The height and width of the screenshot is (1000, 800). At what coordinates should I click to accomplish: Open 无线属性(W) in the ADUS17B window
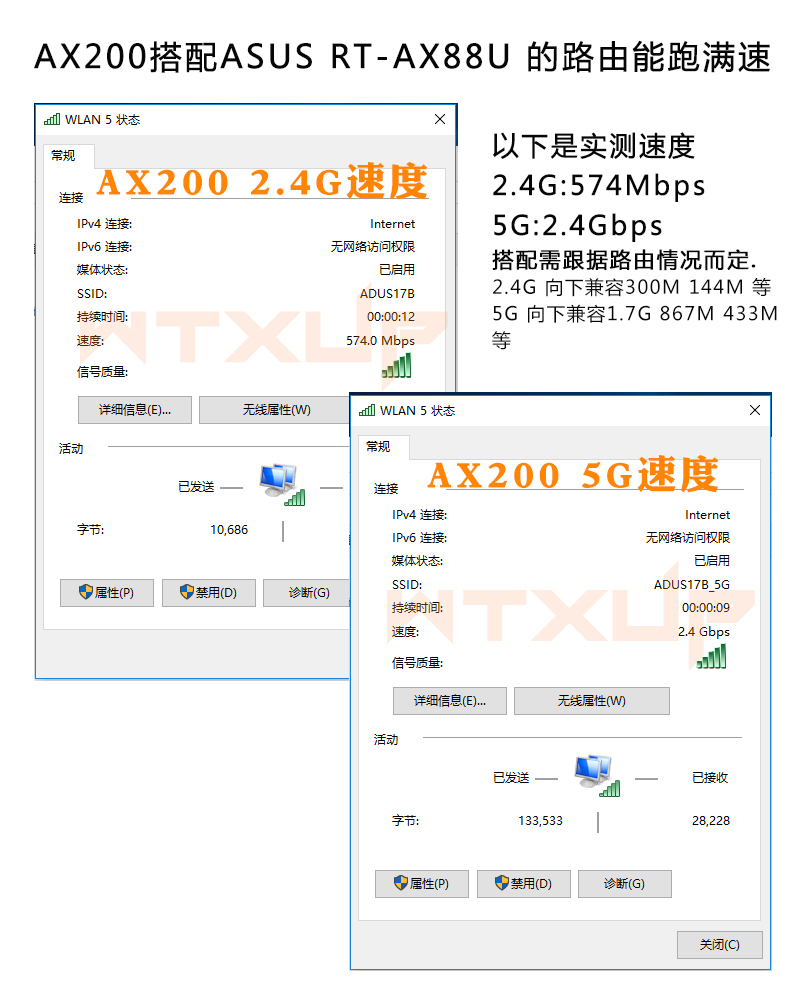(x=276, y=410)
